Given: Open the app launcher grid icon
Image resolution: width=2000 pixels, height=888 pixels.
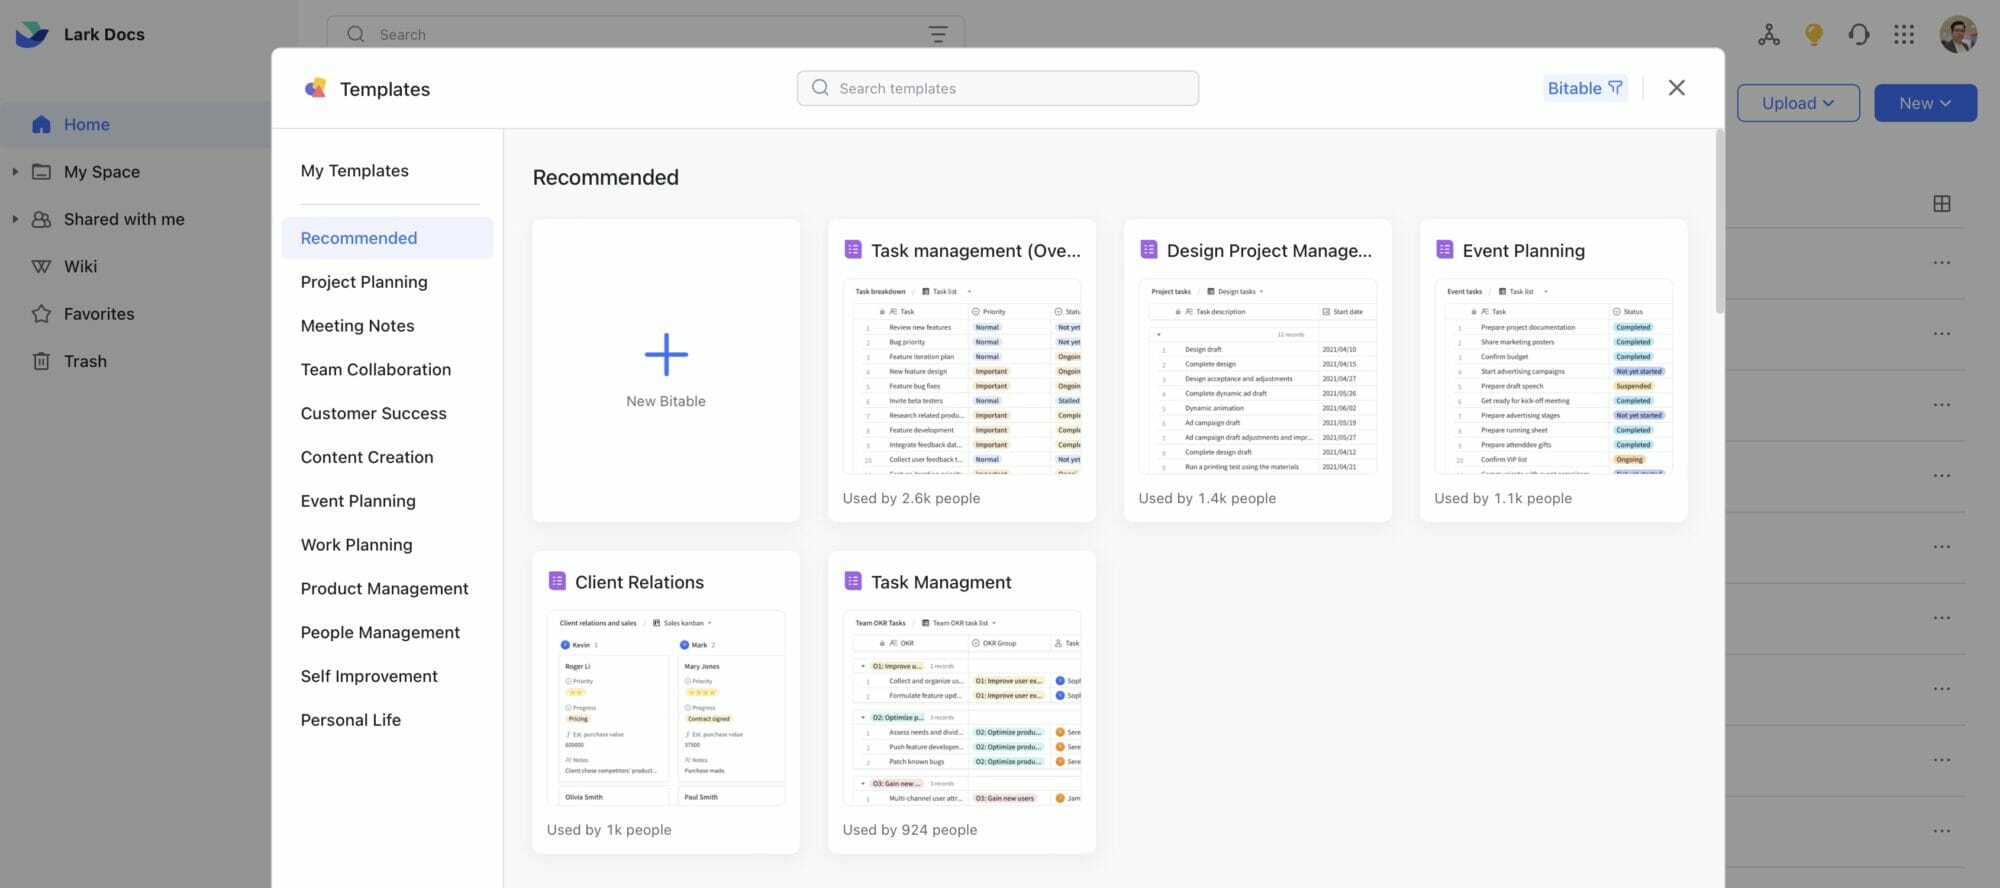Looking at the screenshot, I should (x=1904, y=34).
